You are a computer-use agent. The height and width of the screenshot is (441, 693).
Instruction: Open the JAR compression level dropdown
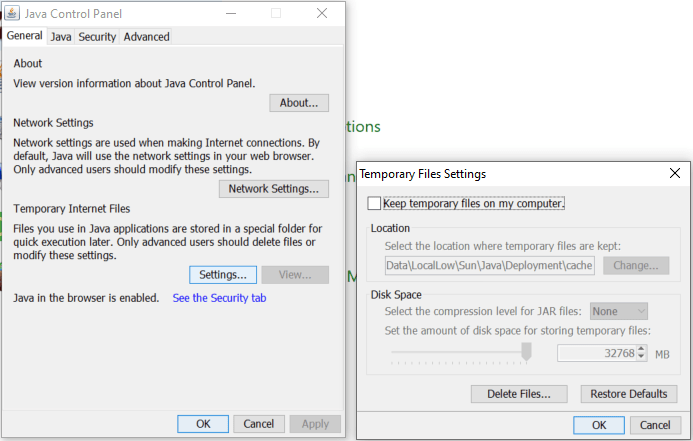[619, 312]
